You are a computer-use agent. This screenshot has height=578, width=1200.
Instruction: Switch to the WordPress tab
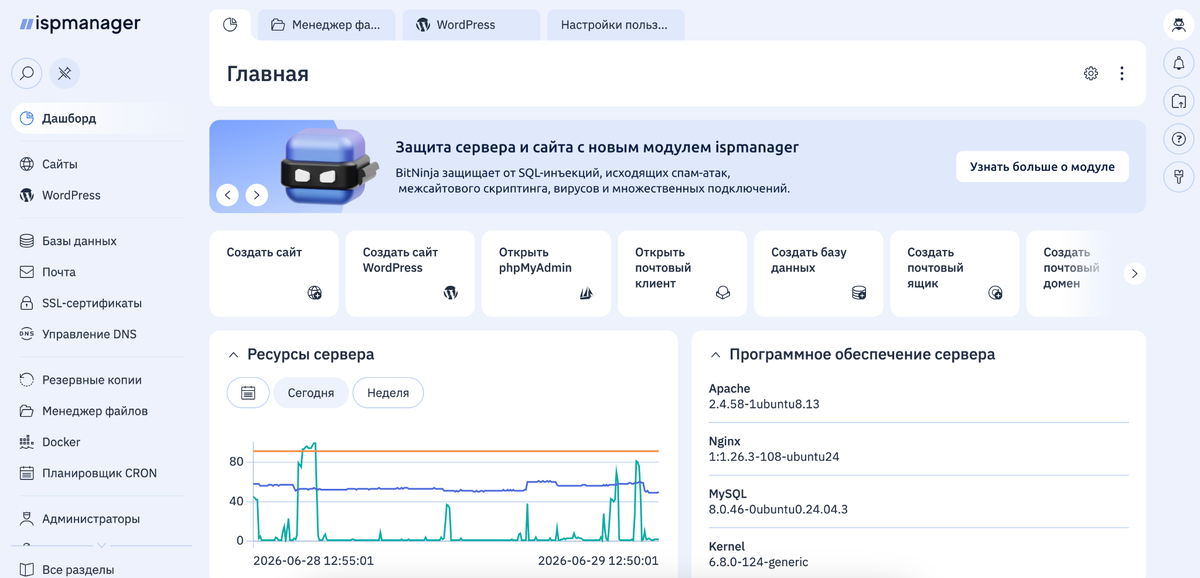pos(471,25)
